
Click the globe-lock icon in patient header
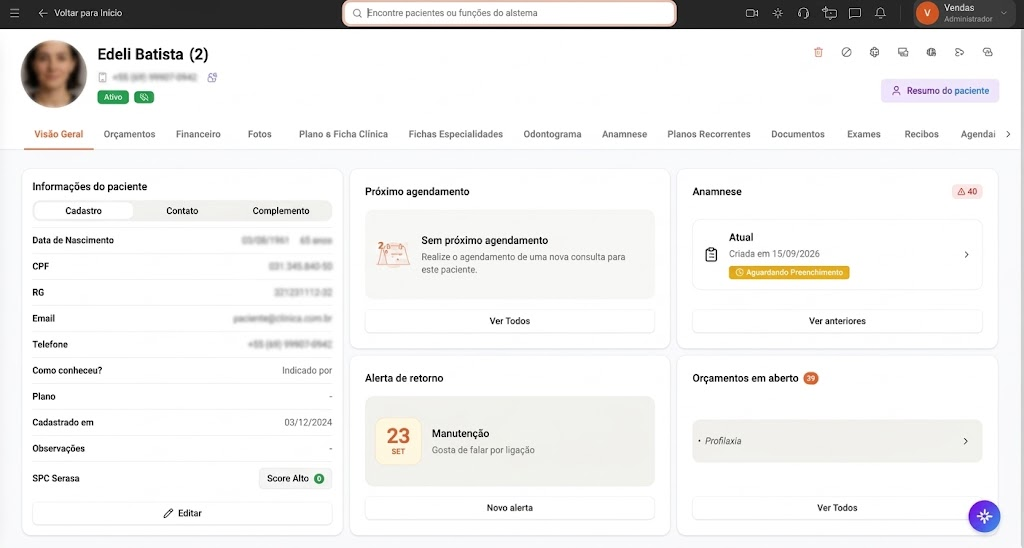931,52
